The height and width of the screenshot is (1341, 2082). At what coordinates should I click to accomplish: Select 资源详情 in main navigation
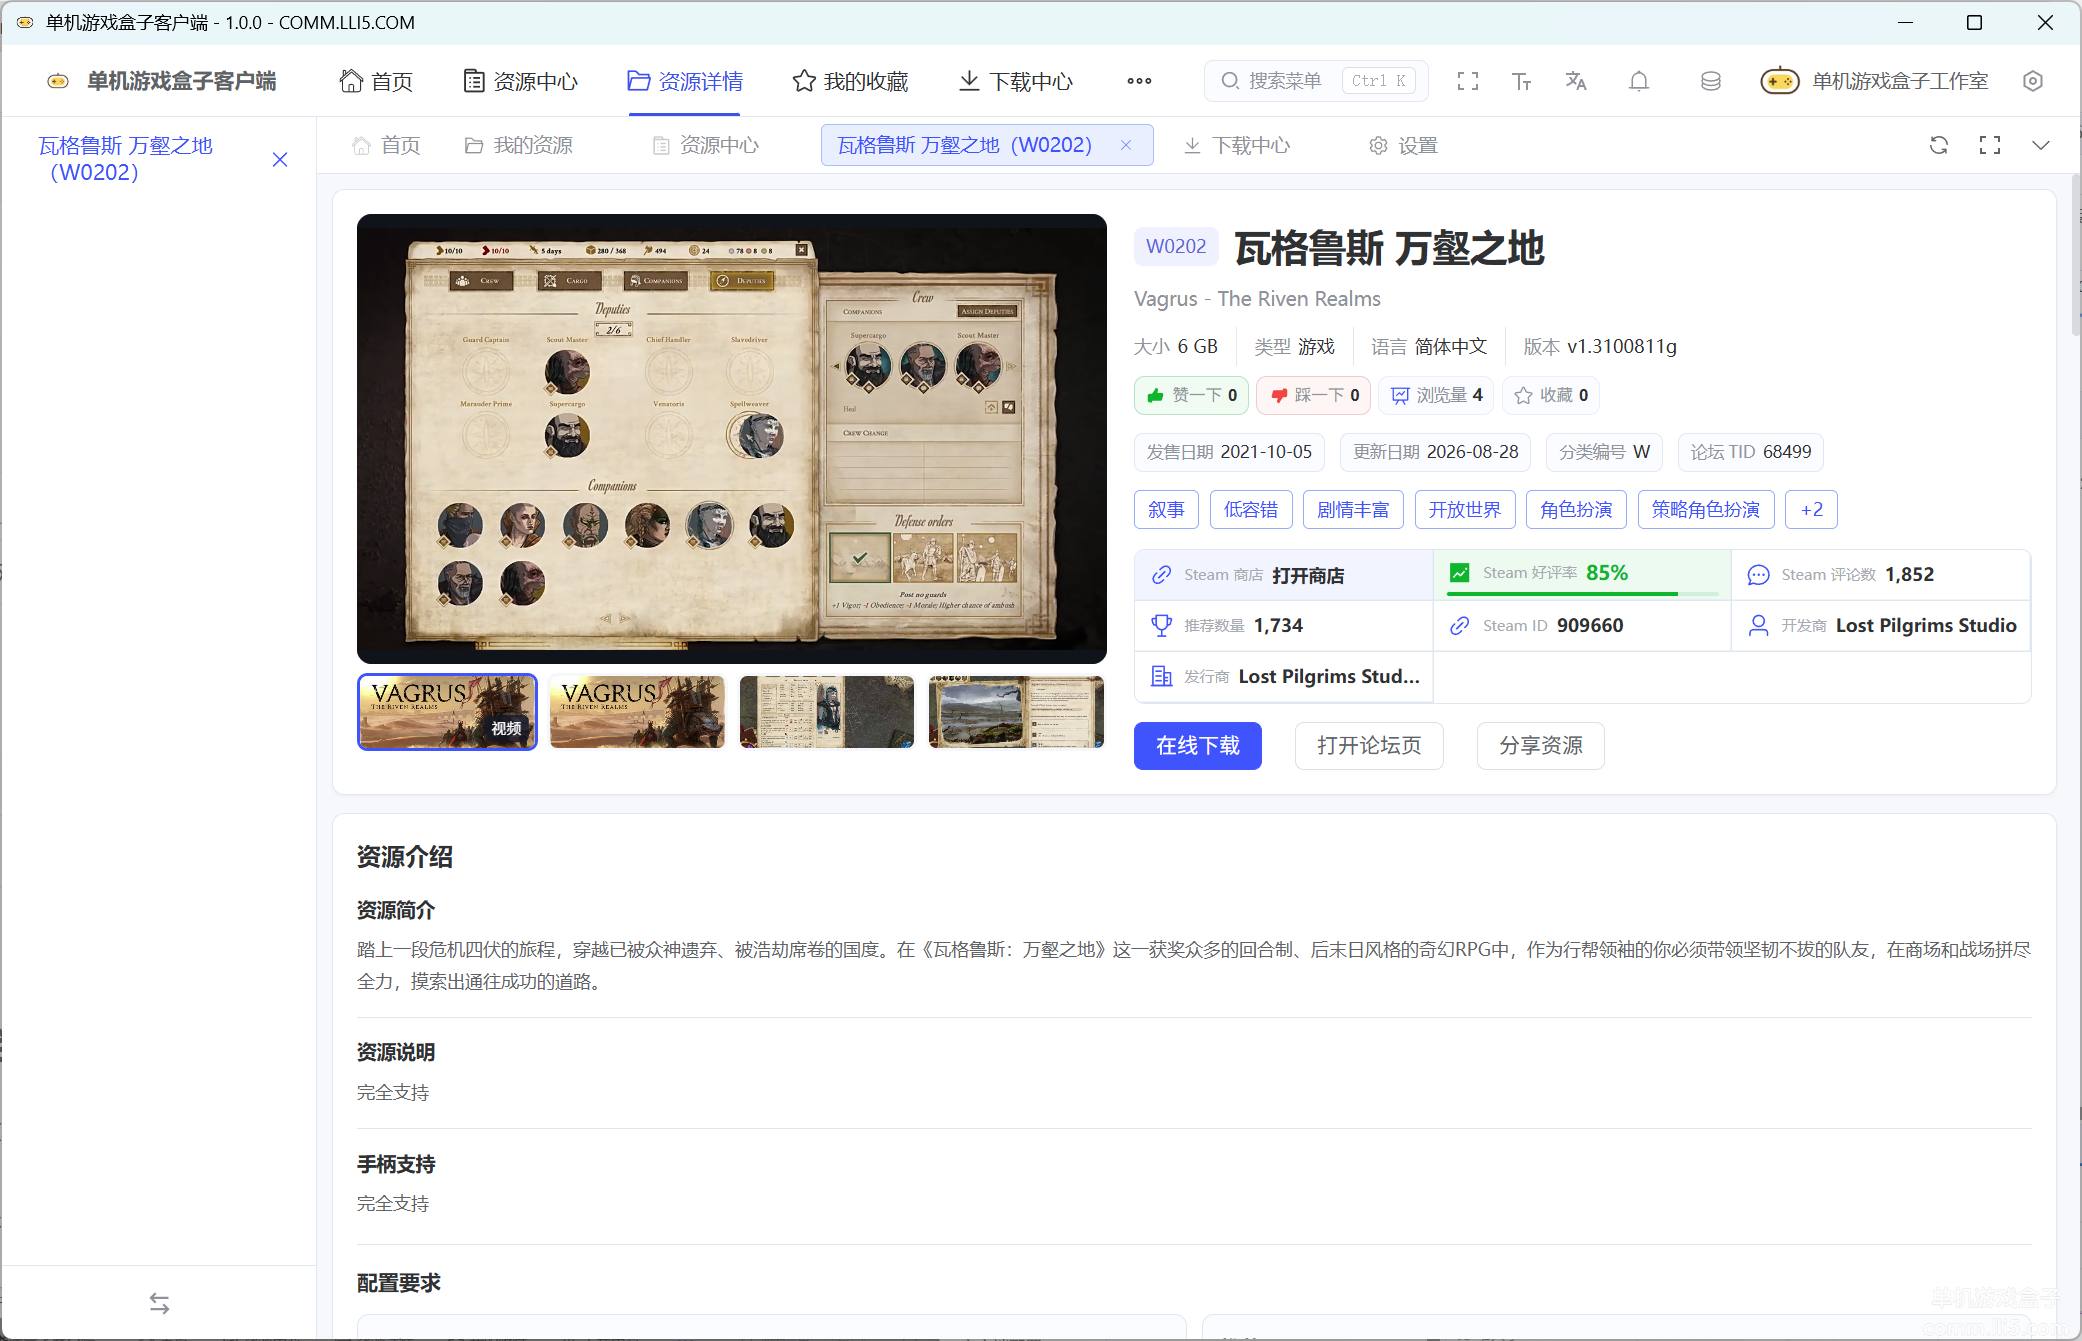[x=685, y=81]
